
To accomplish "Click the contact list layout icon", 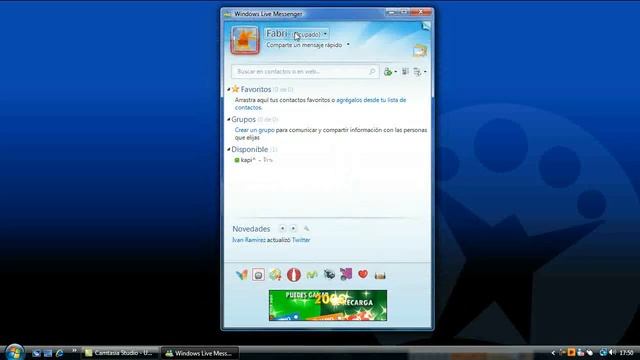I will [405, 71].
